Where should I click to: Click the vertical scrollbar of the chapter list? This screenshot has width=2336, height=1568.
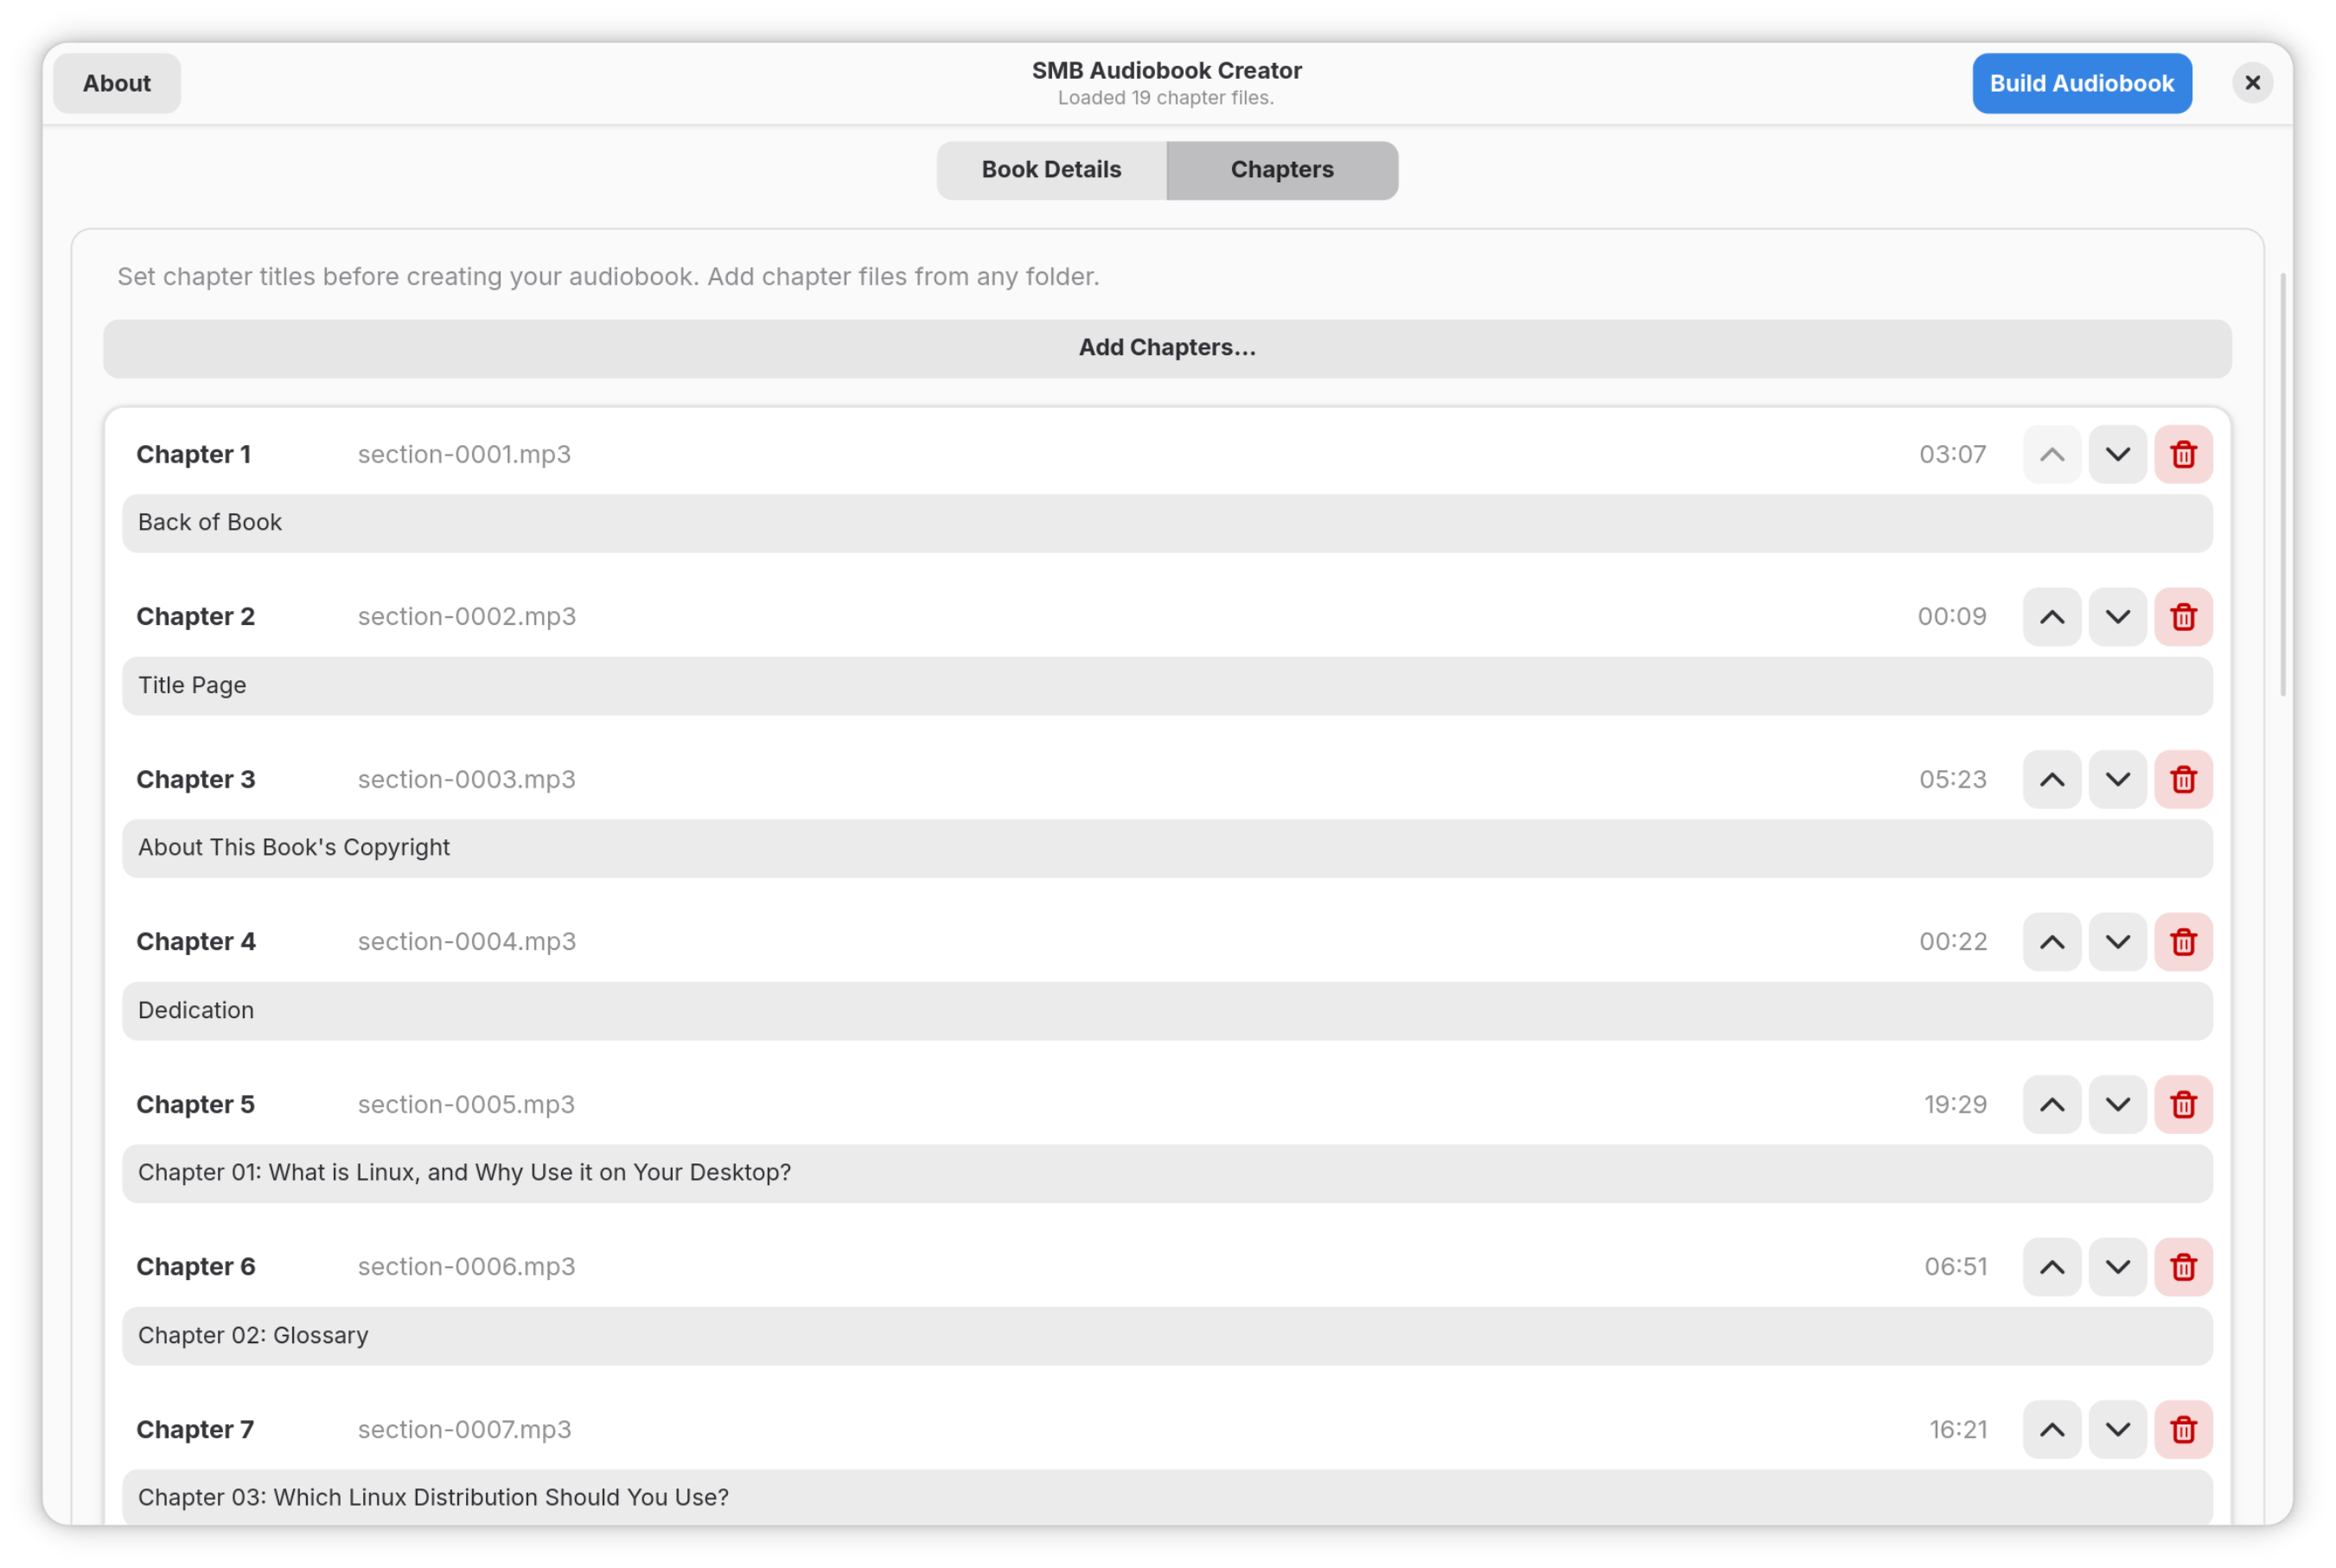point(2282,484)
